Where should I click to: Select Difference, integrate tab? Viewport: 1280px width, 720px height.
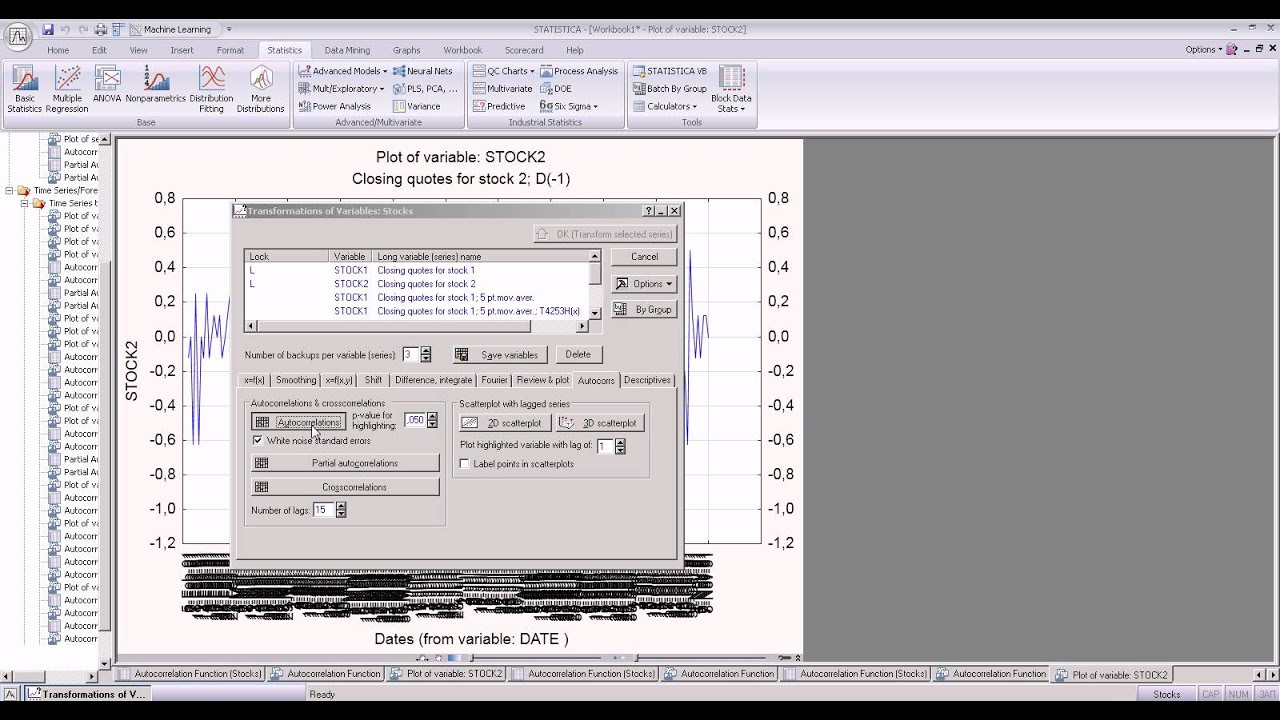(433, 380)
